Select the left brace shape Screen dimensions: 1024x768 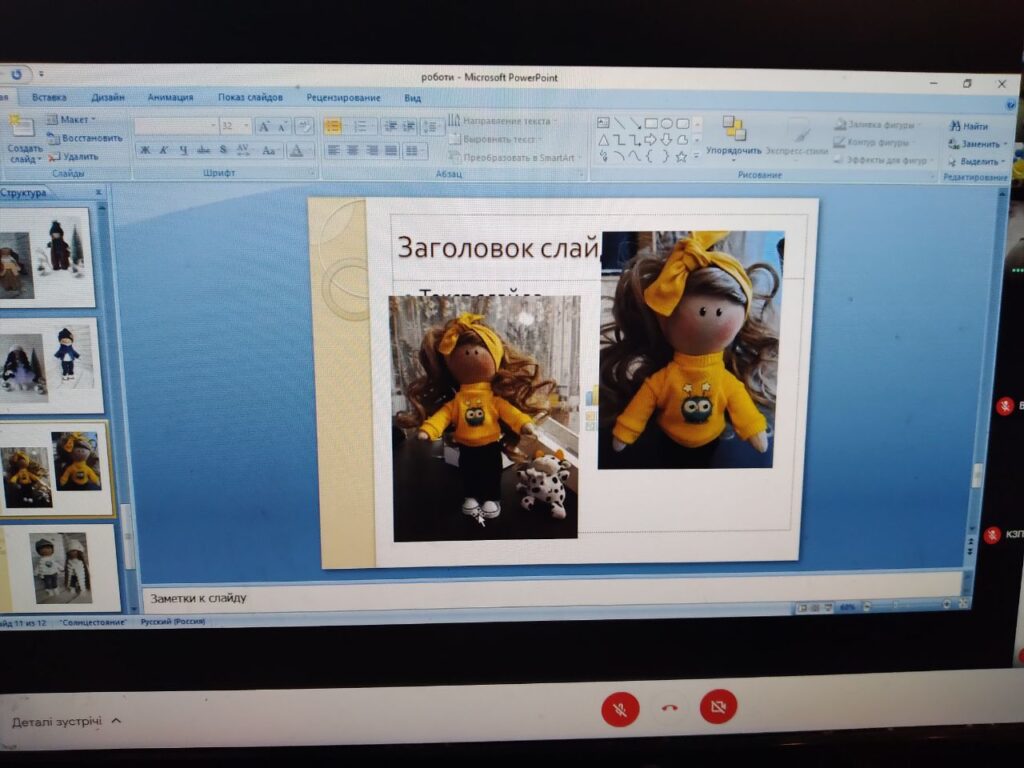pos(649,157)
